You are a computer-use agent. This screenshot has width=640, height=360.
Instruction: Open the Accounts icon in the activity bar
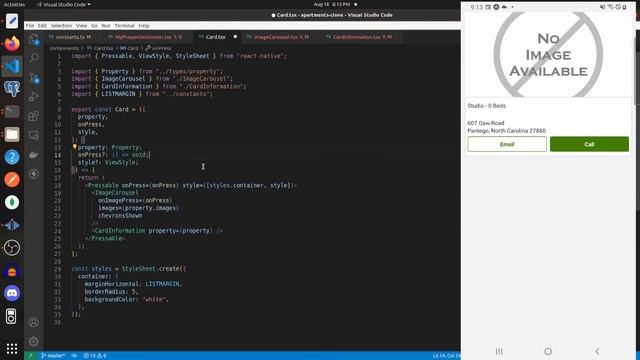[34, 322]
